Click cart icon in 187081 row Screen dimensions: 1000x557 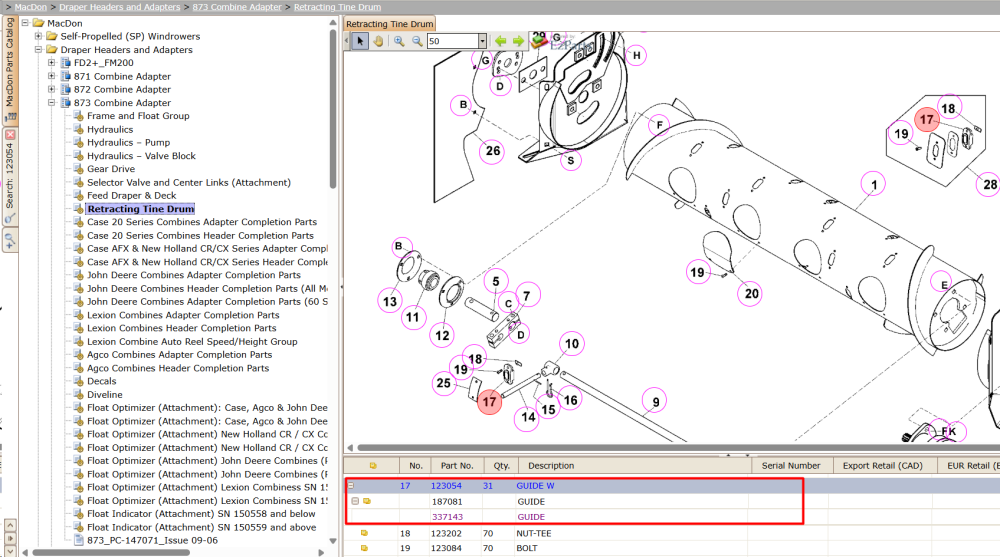[x=367, y=501]
